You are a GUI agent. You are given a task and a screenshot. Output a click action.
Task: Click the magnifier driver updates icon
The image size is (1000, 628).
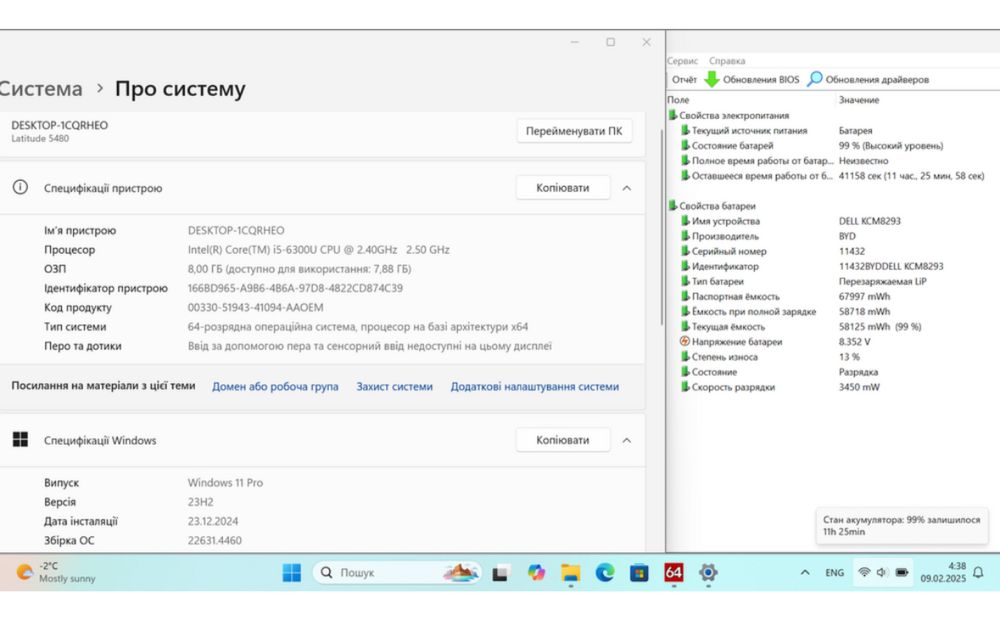click(x=814, y=79)
